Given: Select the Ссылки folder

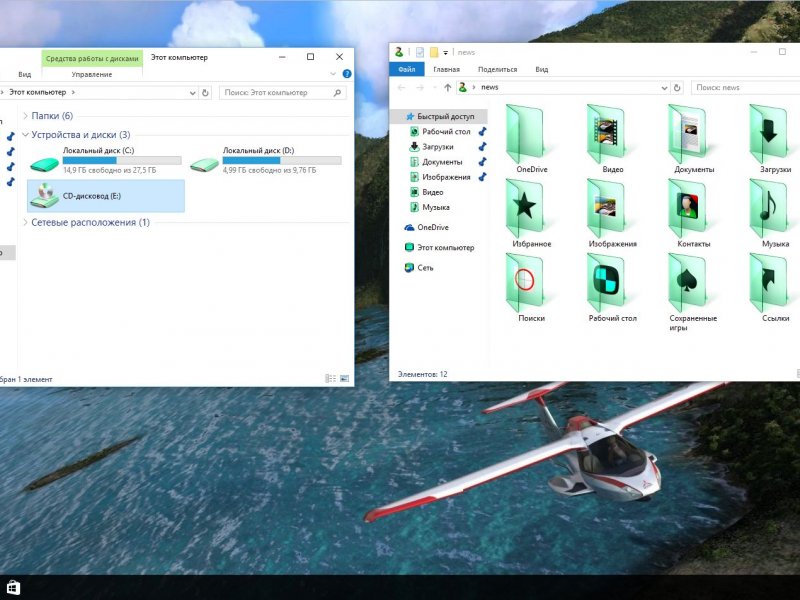Looking at the screenshot, I should tap(774, 288).
